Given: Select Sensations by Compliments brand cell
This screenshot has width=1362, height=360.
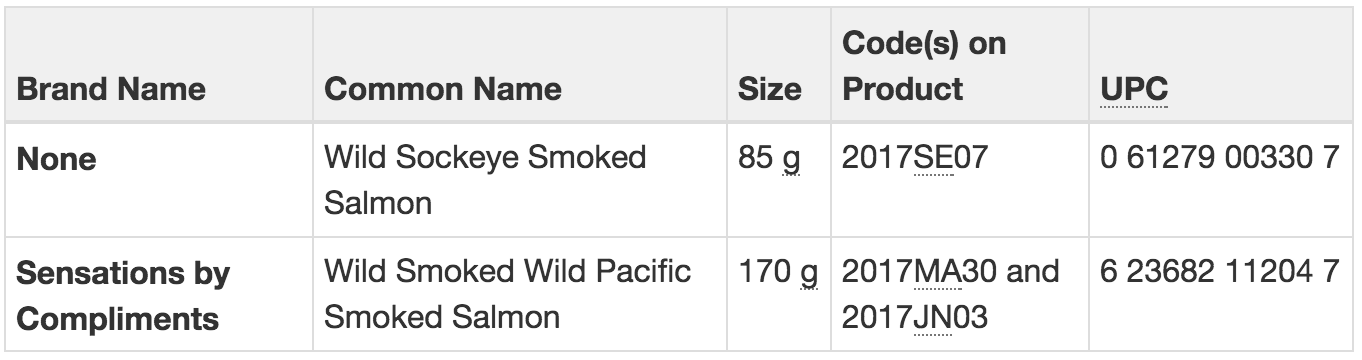Looking at the screenshot, I should tap(123, 295).
